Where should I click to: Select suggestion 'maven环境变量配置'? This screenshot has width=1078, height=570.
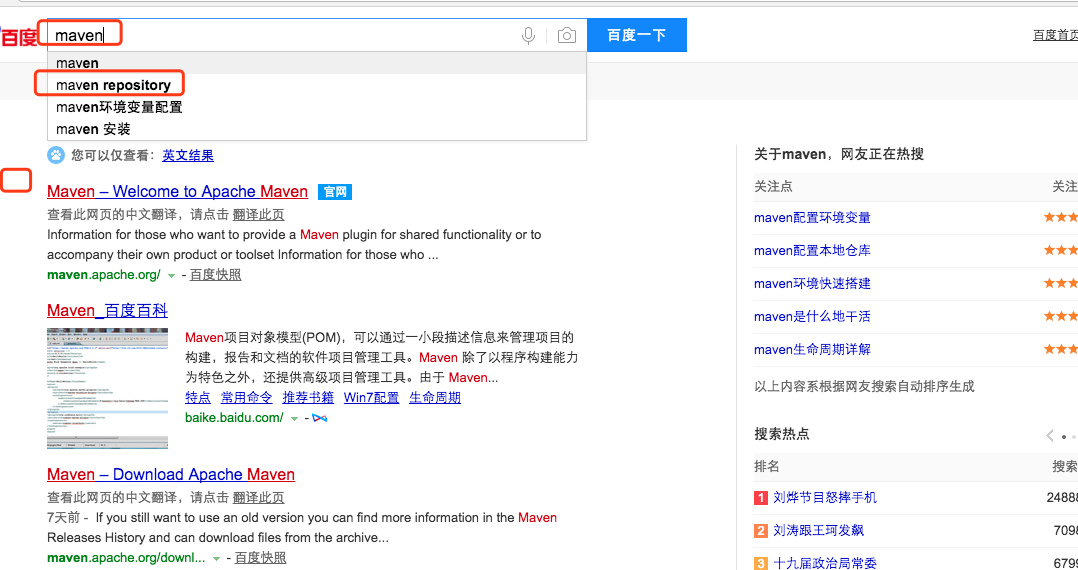click(x=317, y=107)
